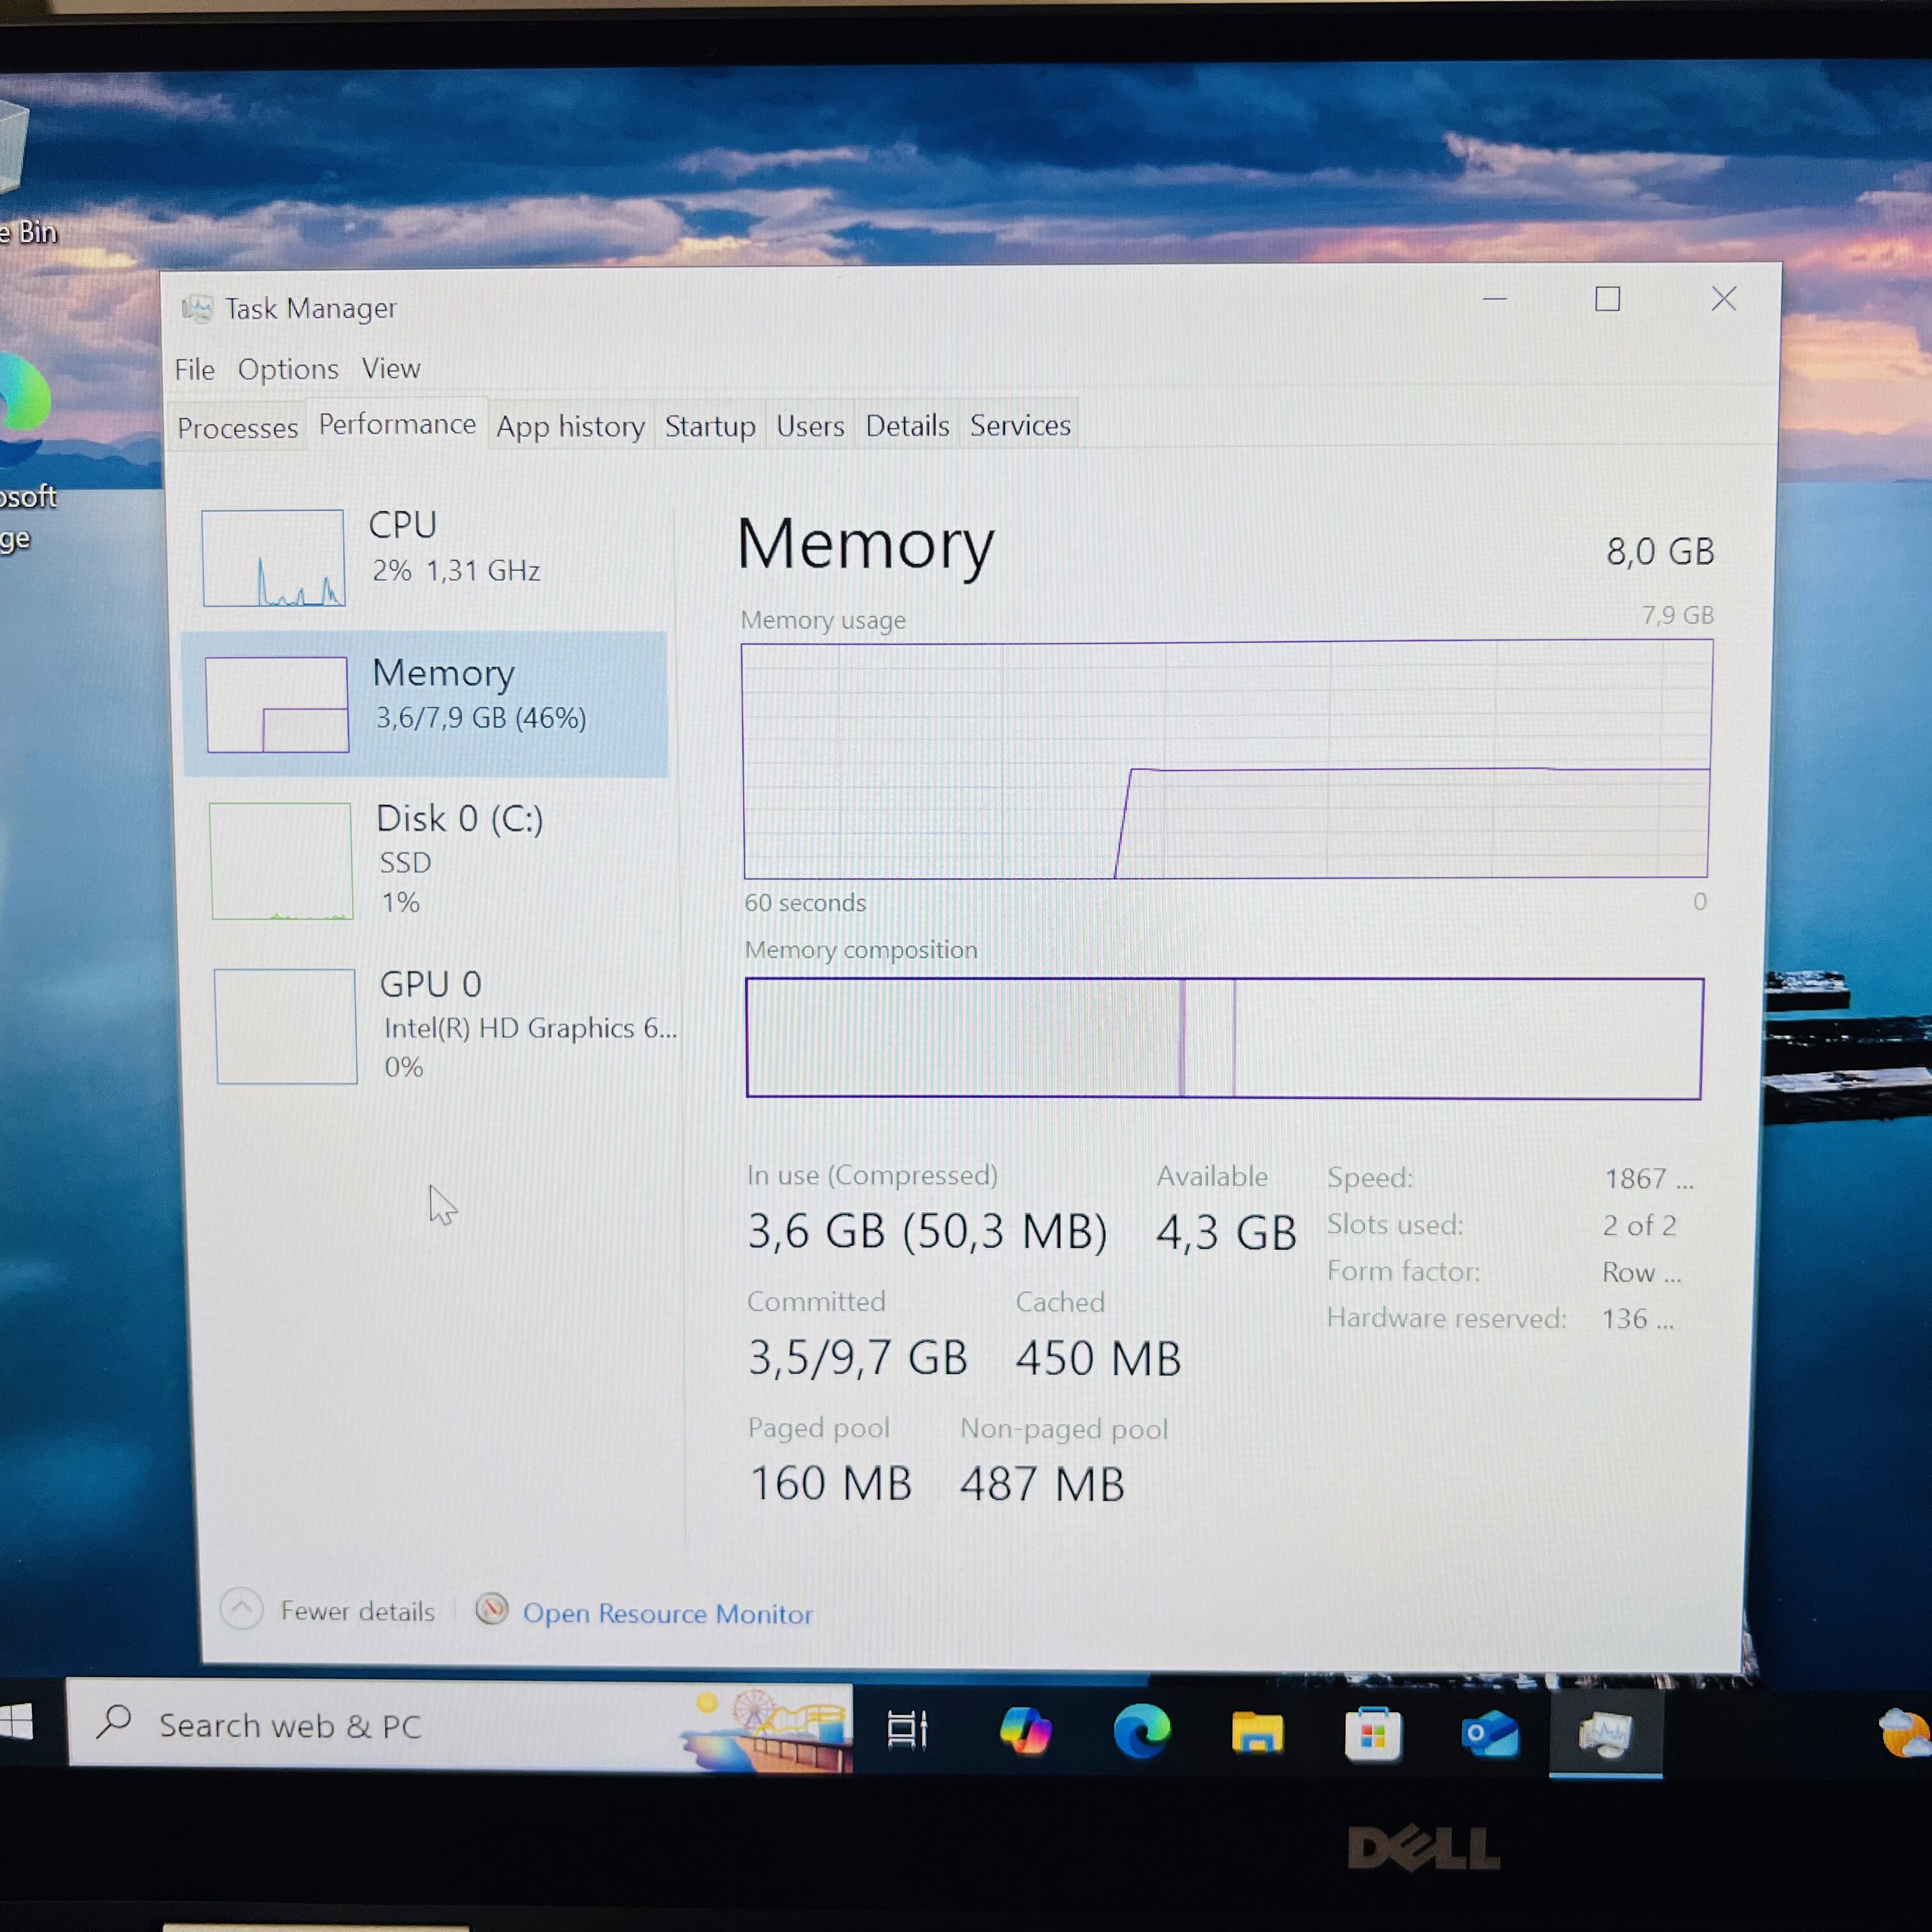Image resolution: width=1932 pixels, height=1932 pixels.
Task: Go to the Startup tab
Action: click(710, 426)
